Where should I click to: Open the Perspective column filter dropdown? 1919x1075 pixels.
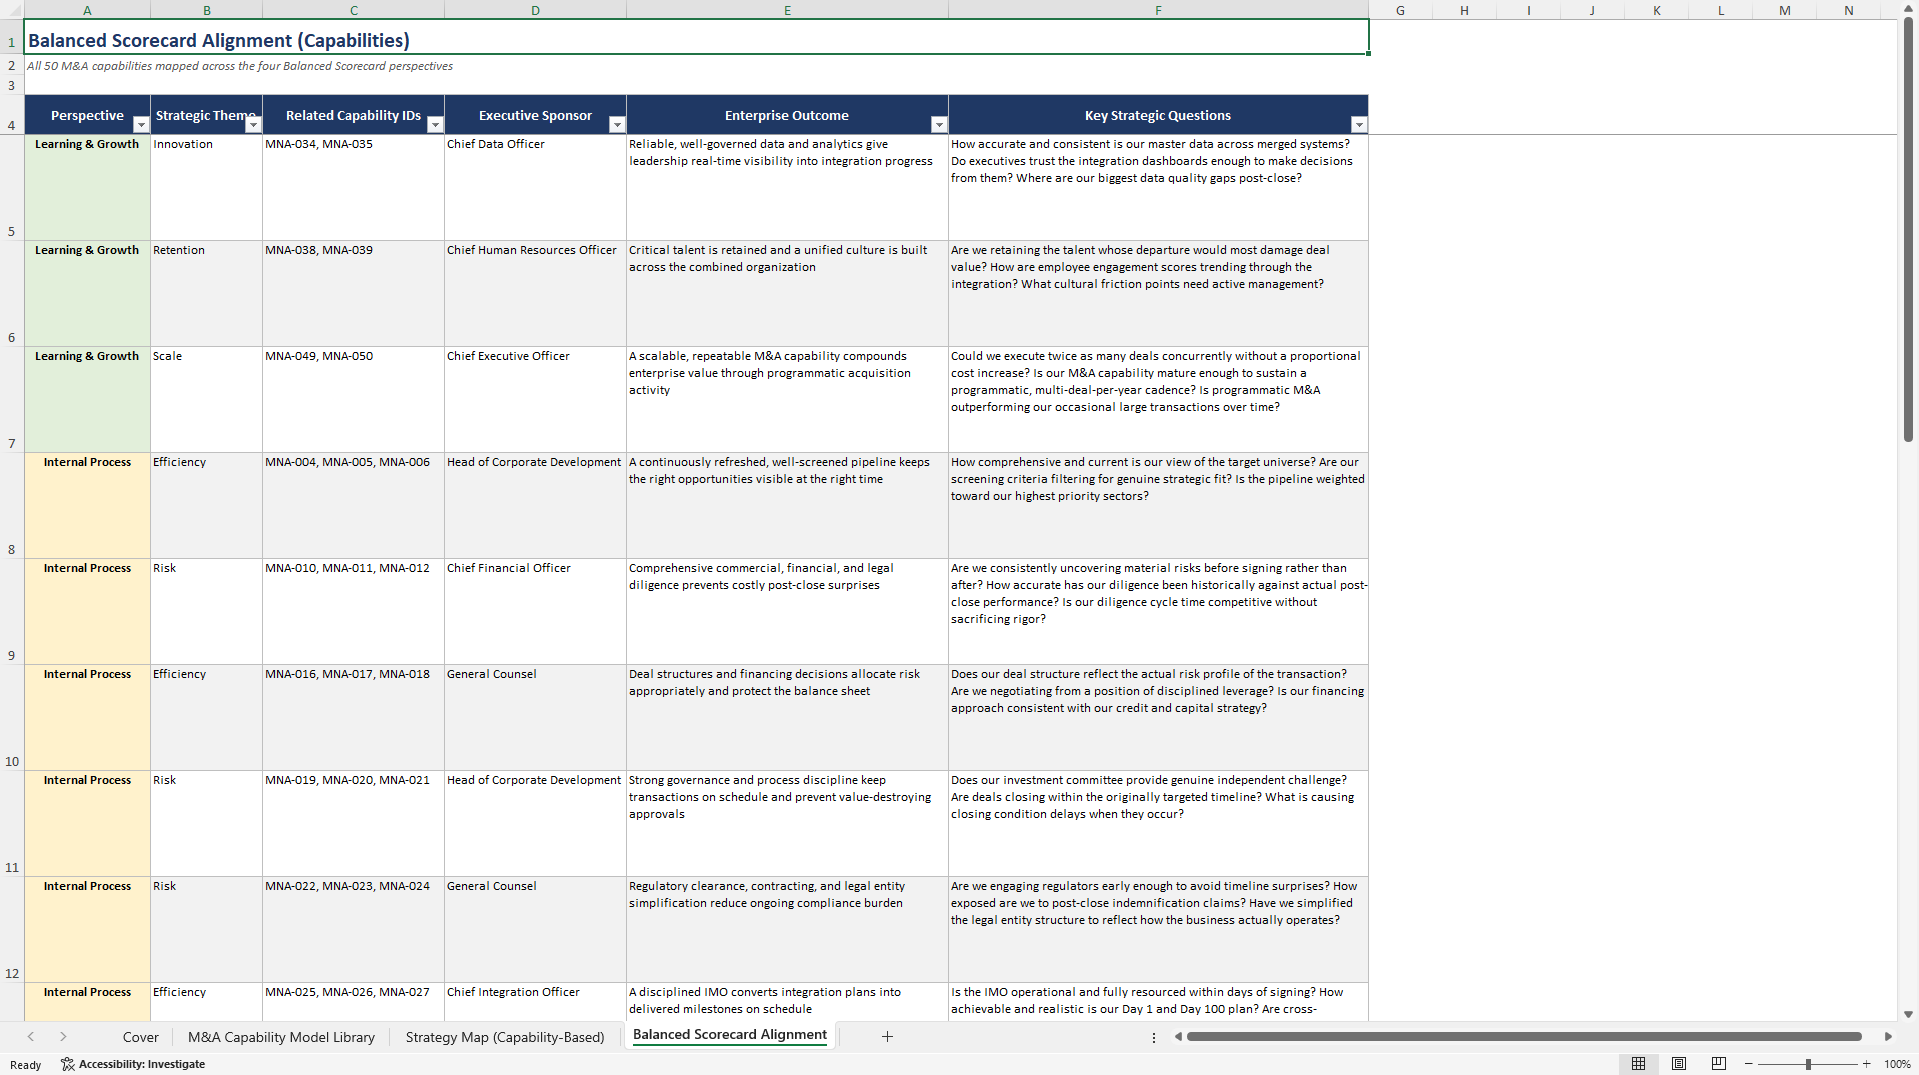141,125
